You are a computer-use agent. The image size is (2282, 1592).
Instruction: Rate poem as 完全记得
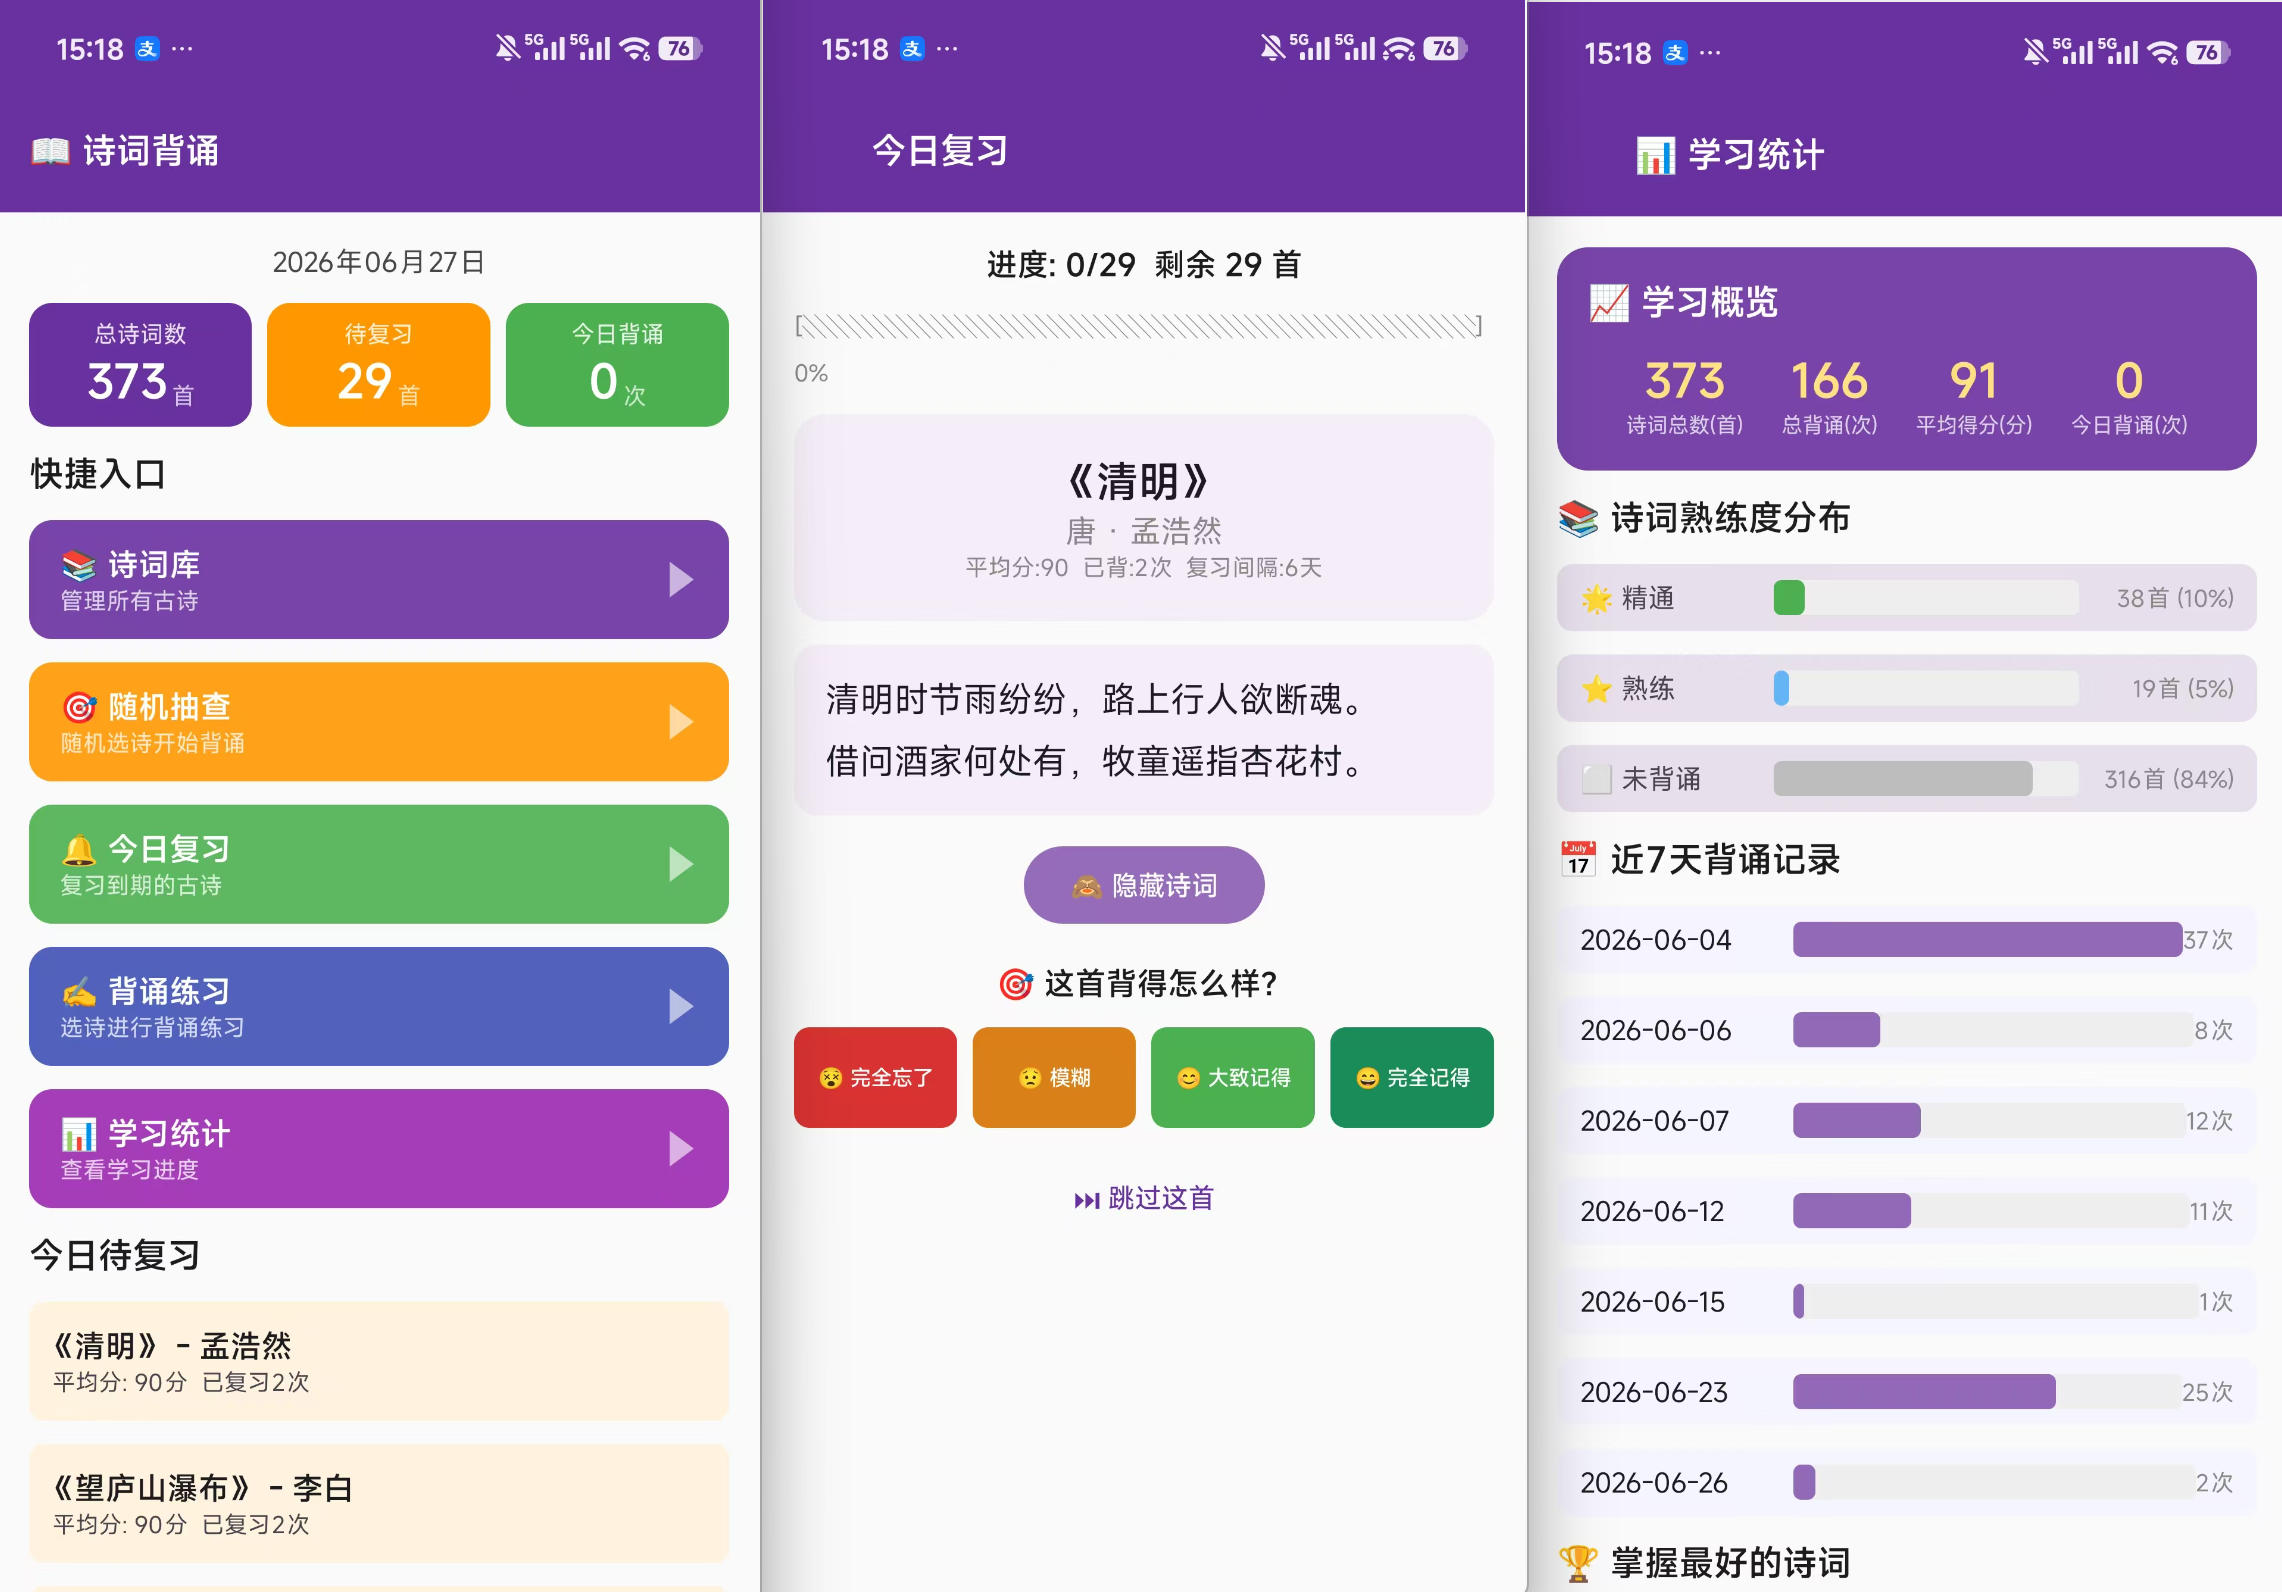[1412, 1078]
